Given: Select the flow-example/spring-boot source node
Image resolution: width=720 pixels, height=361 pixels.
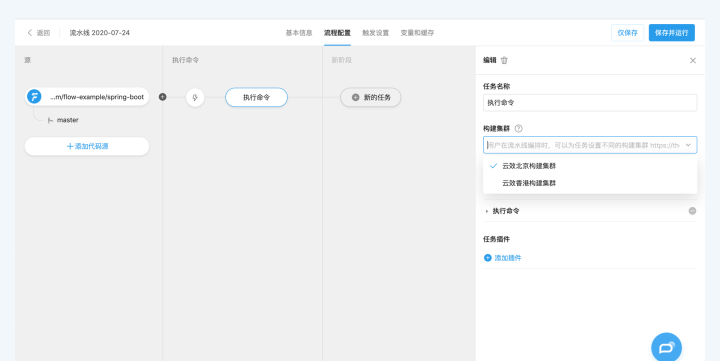Looking at the screenshot, I should (x=87, y=97).
